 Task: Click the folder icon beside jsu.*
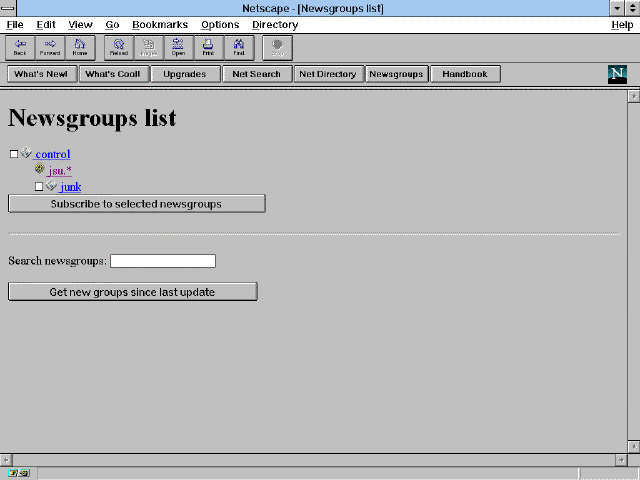[x=40, y=168]
